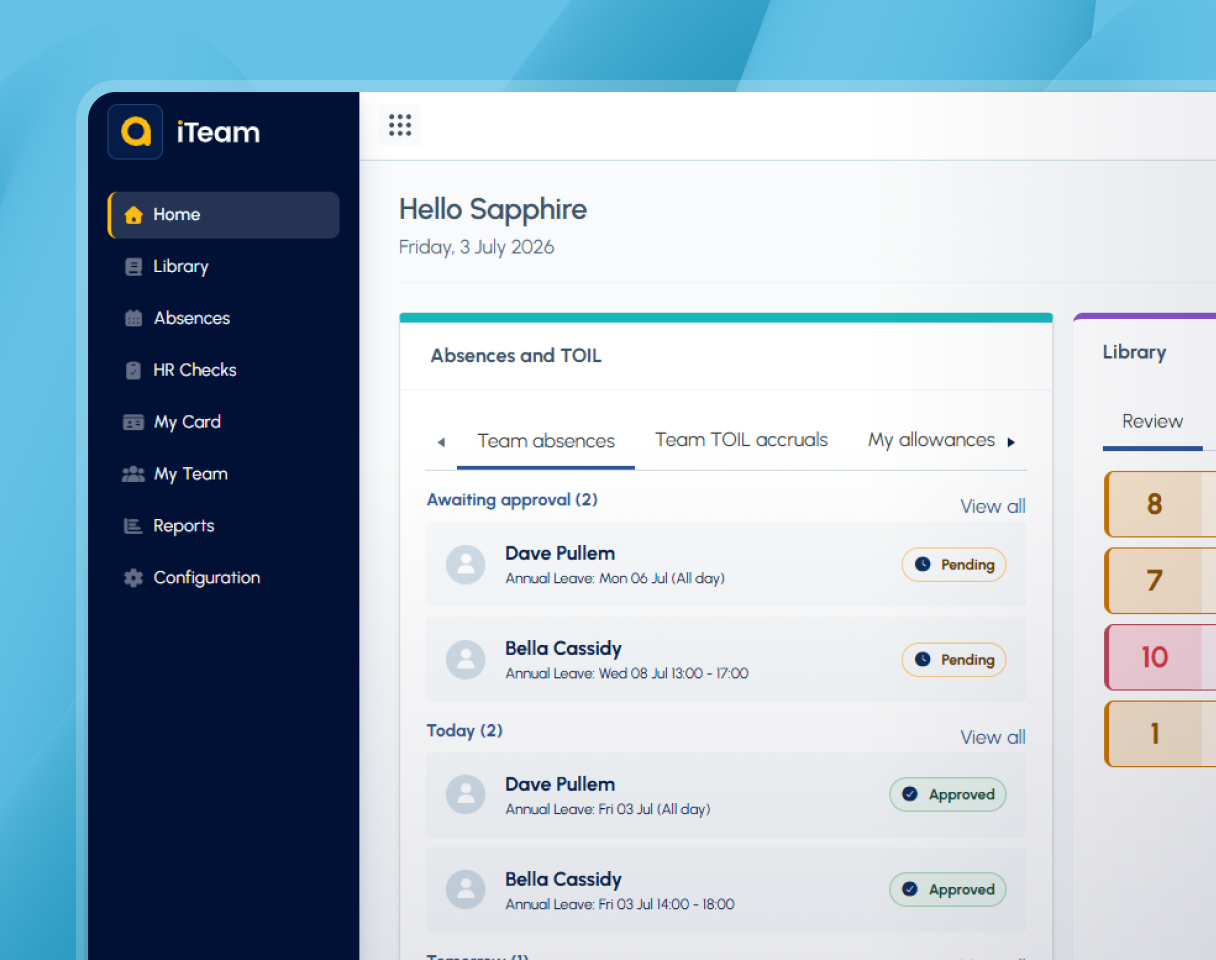Click the checkmark icon in Dave Pullem's Approved badge
This screenshot has width=1216, height=960.
[x=910, y=795]
